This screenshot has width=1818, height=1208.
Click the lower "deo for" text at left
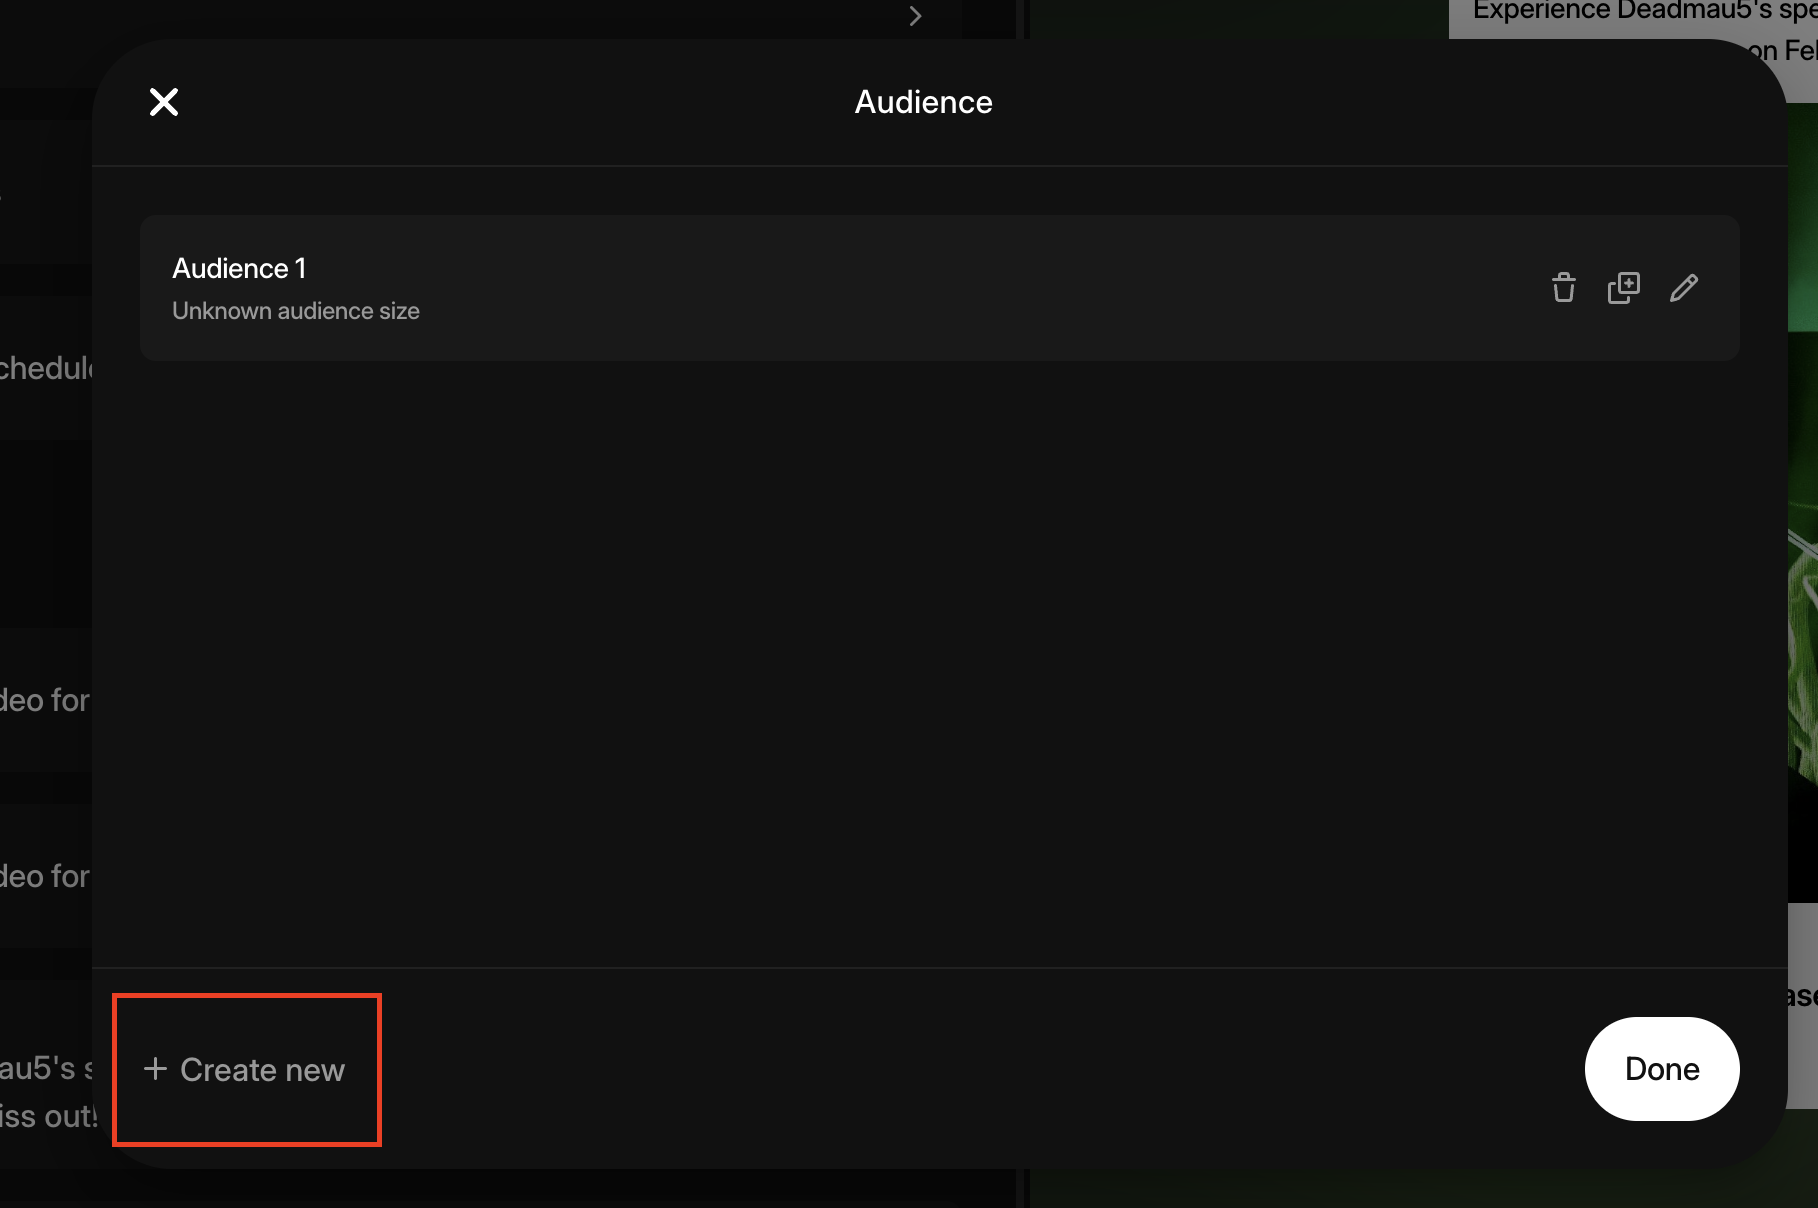point(45,876)
